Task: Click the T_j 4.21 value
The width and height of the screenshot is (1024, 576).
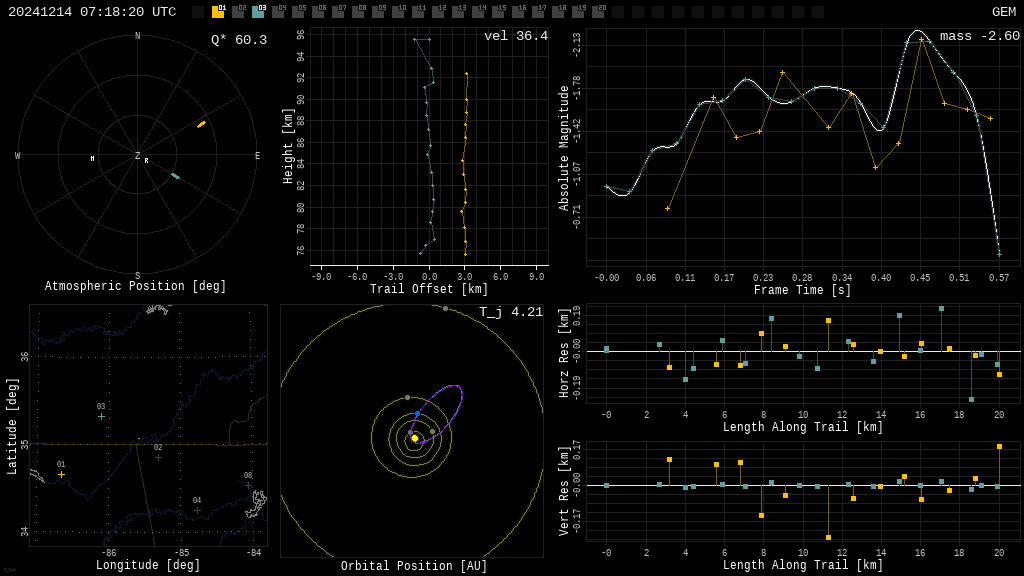Action: (510, 312)
